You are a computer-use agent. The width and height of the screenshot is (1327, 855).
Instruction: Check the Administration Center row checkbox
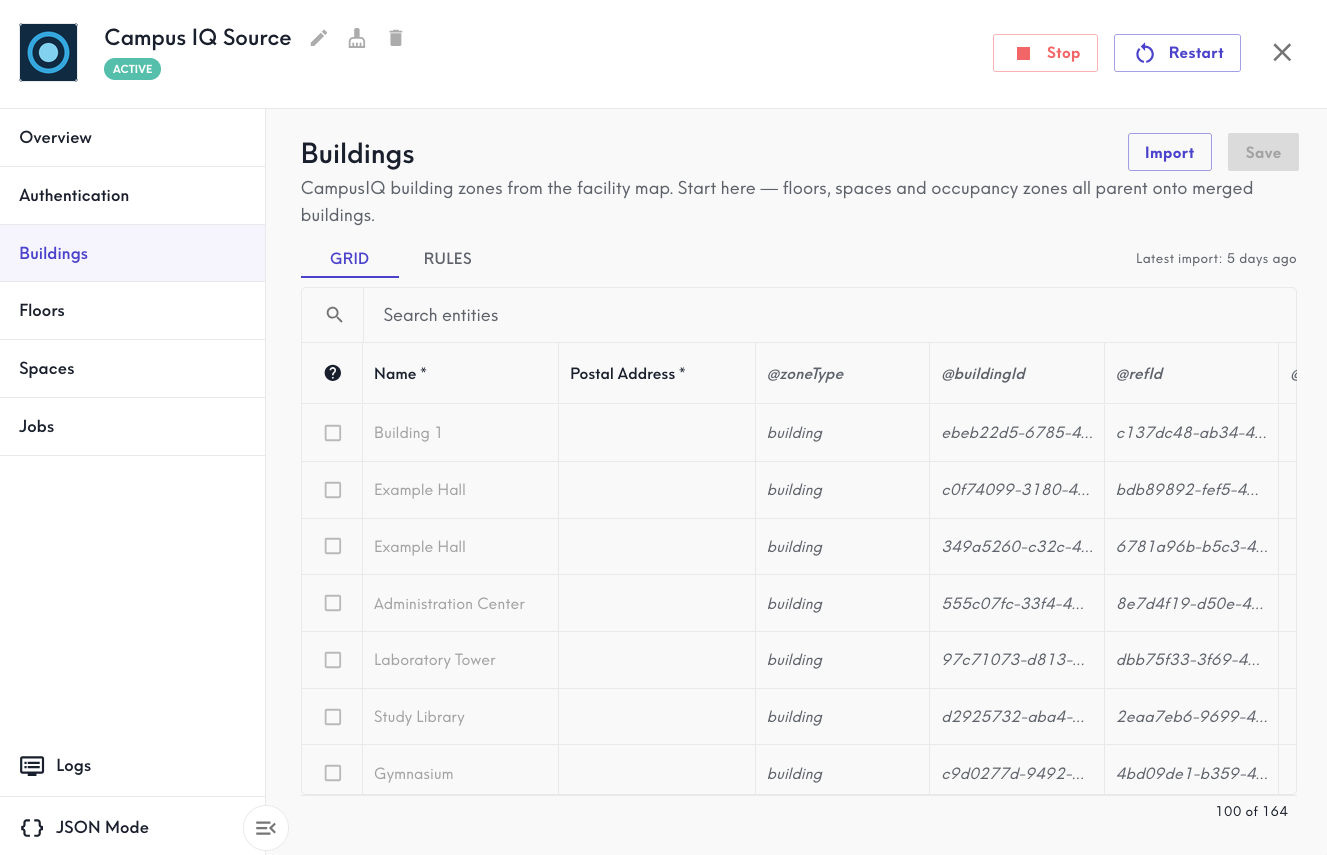click(333, 603)
